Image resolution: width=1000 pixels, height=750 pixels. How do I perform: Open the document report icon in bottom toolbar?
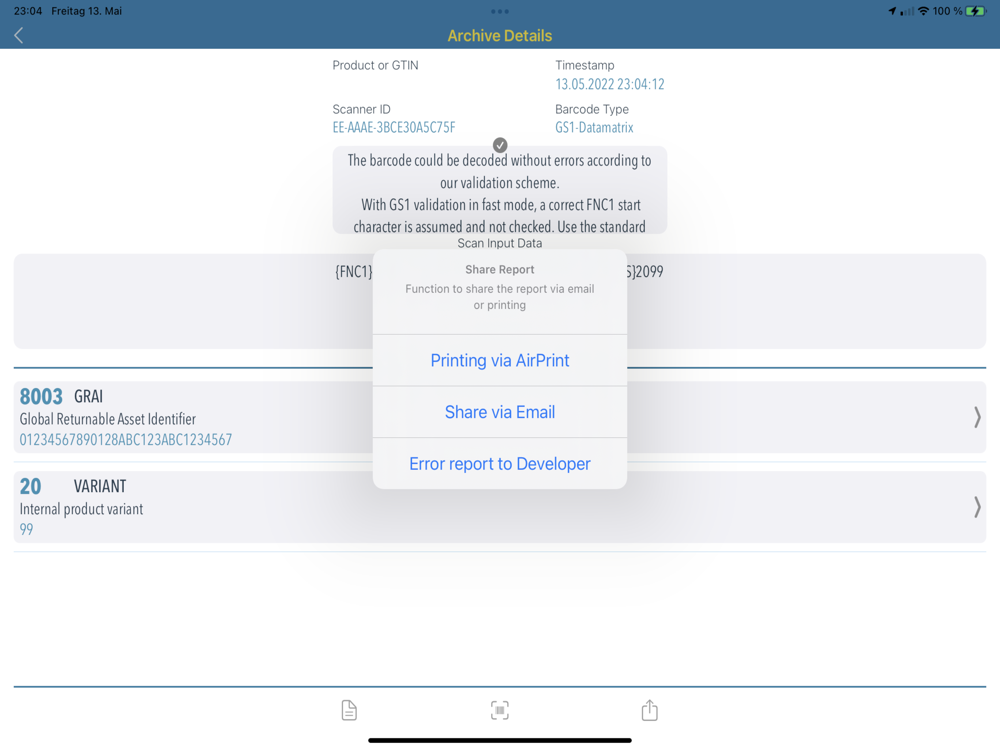[x=349, y=710]
